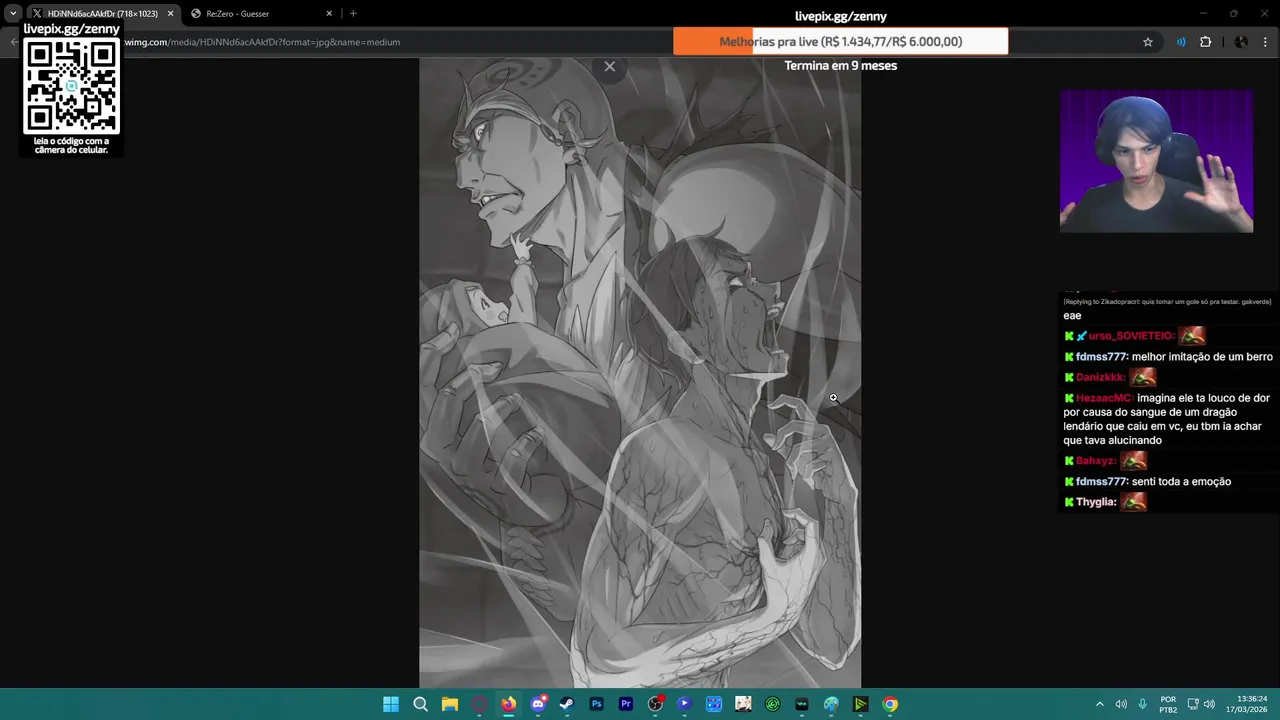
Task: Open blue grid app in taskbar
Action: tap(714, 704)
